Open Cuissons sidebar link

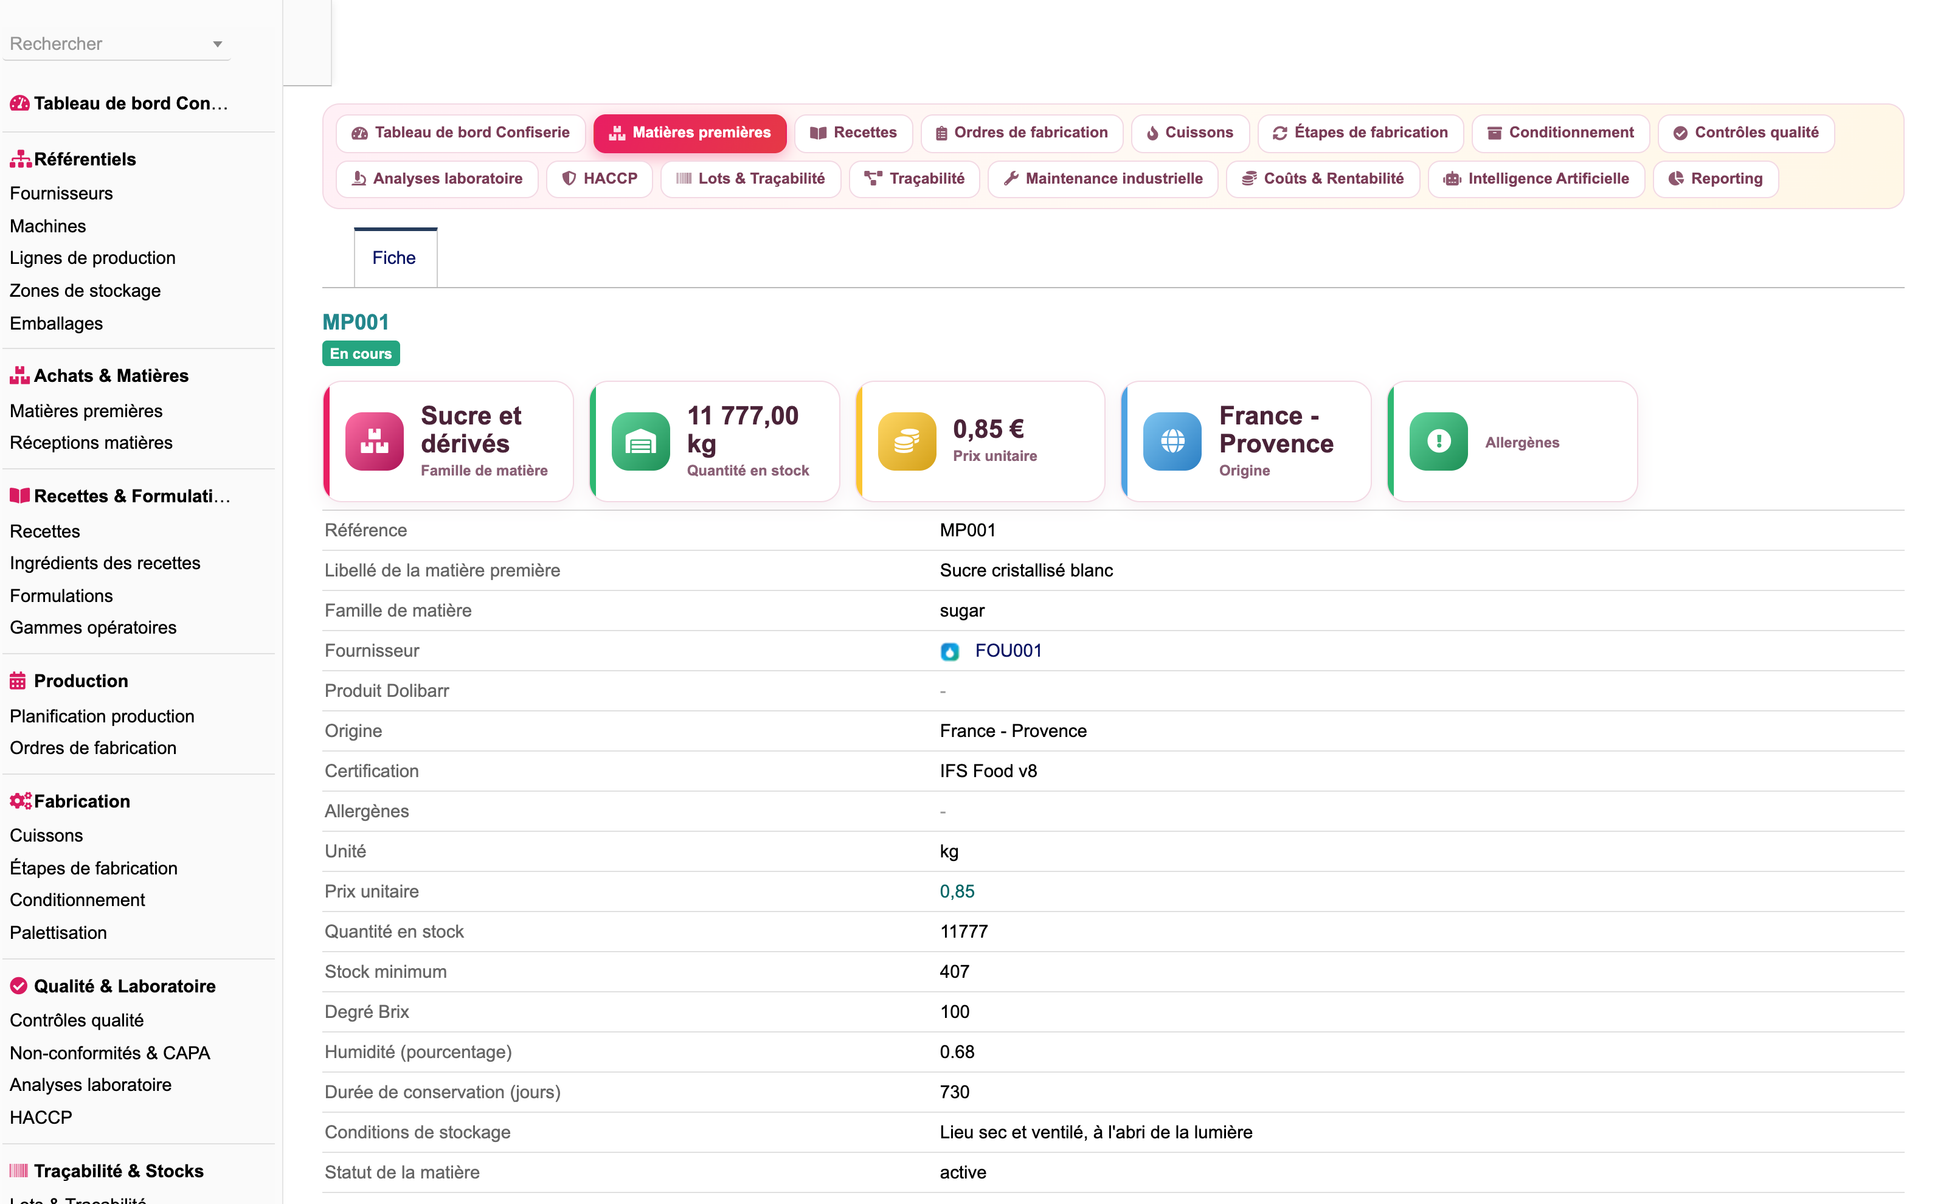pyautogui.click(x=46, y=835)
